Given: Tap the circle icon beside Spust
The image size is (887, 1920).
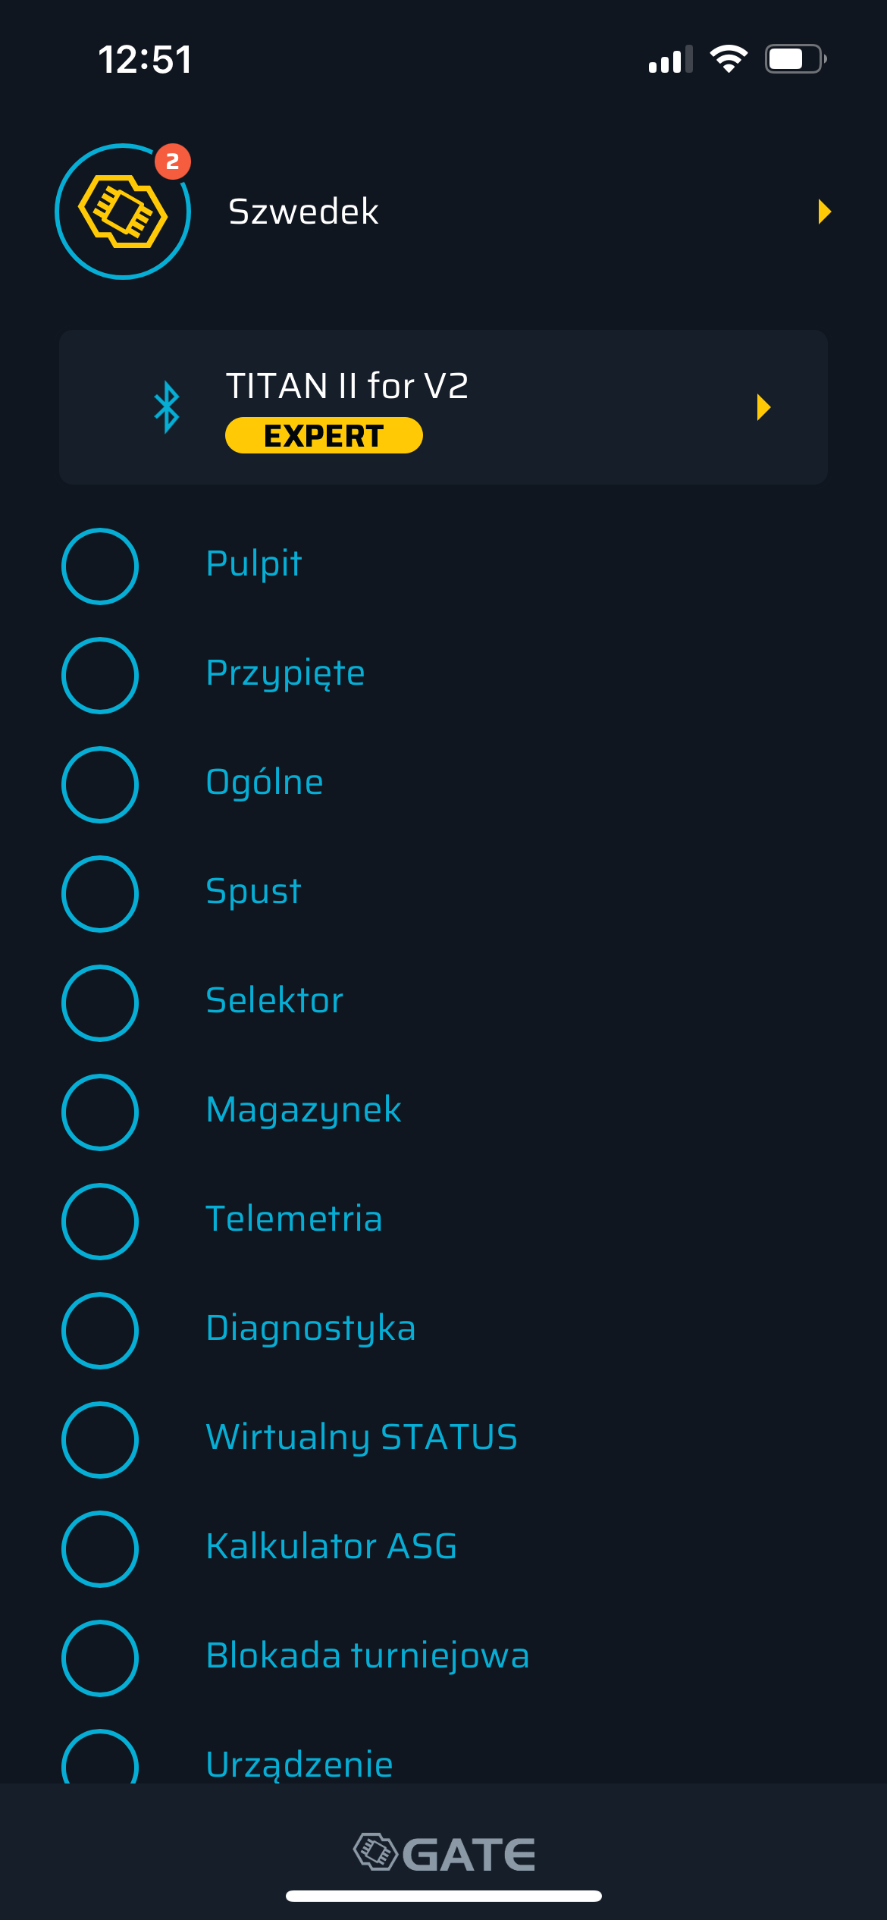Looking at the screenshot, I should click(100, 893).
